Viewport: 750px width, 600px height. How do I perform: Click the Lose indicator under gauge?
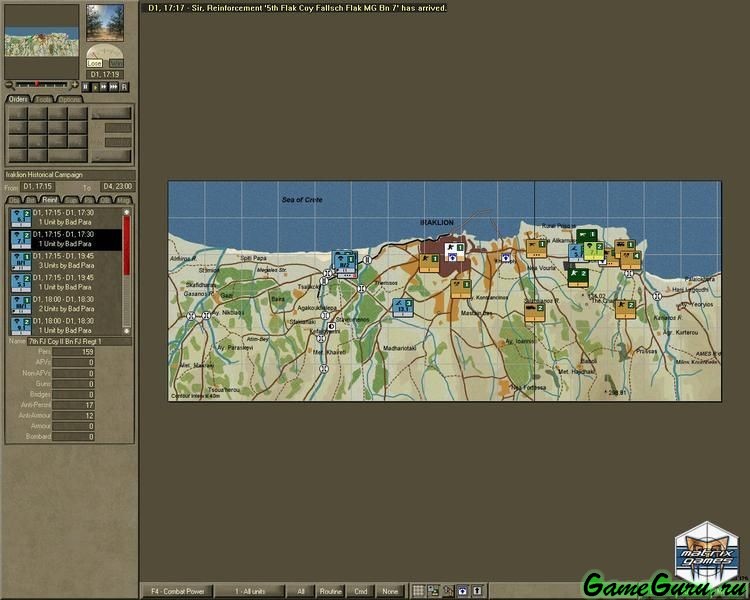pyautogui.click(x=94, y=63)
